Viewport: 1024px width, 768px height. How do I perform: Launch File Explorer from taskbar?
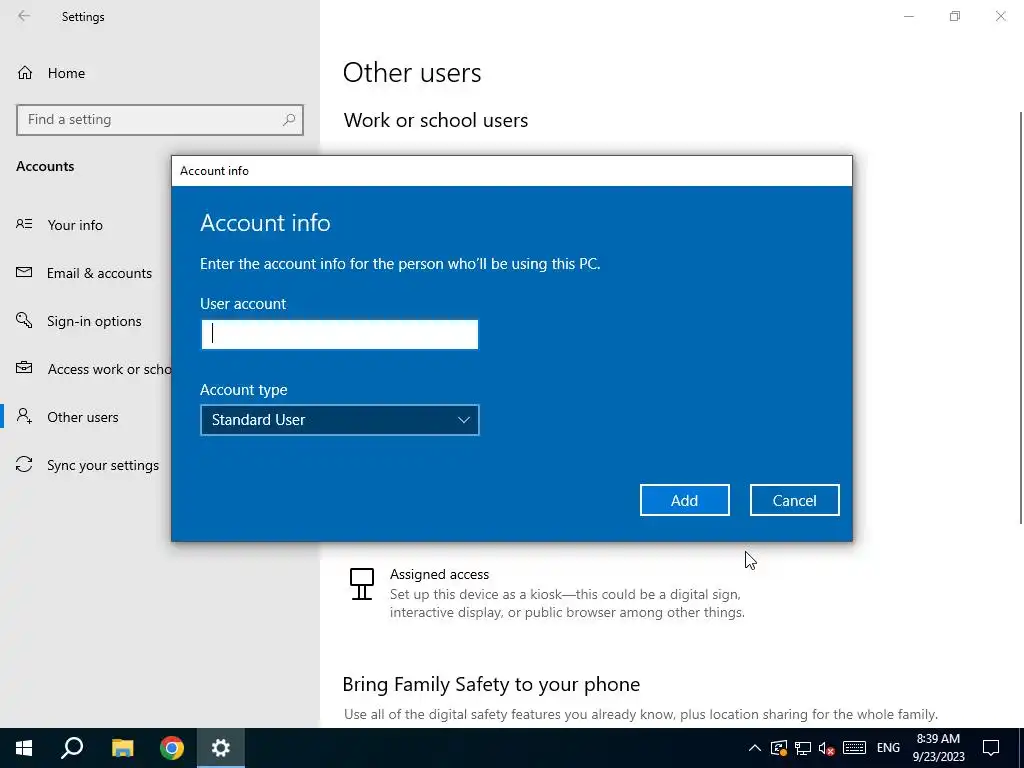pyautogui.click(x=122, y=748)
